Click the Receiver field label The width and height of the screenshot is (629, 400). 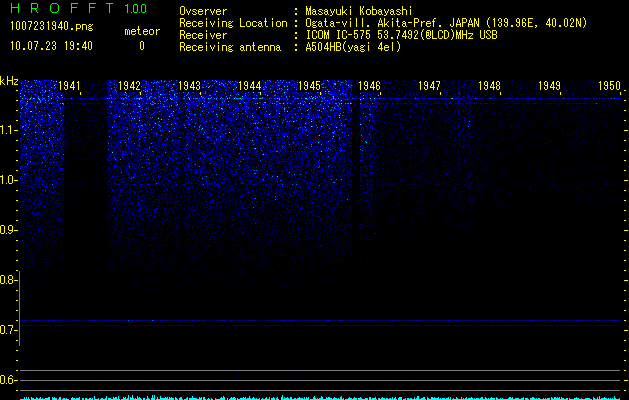(203, 35)
